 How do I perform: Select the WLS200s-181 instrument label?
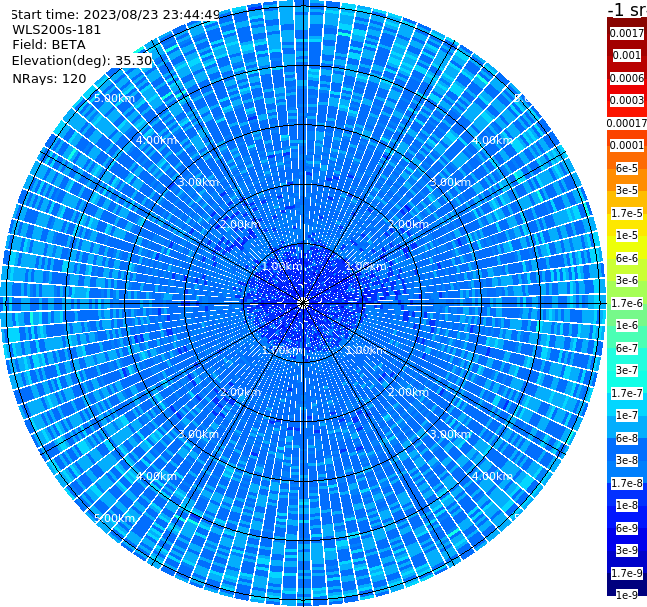coord(57,30)
